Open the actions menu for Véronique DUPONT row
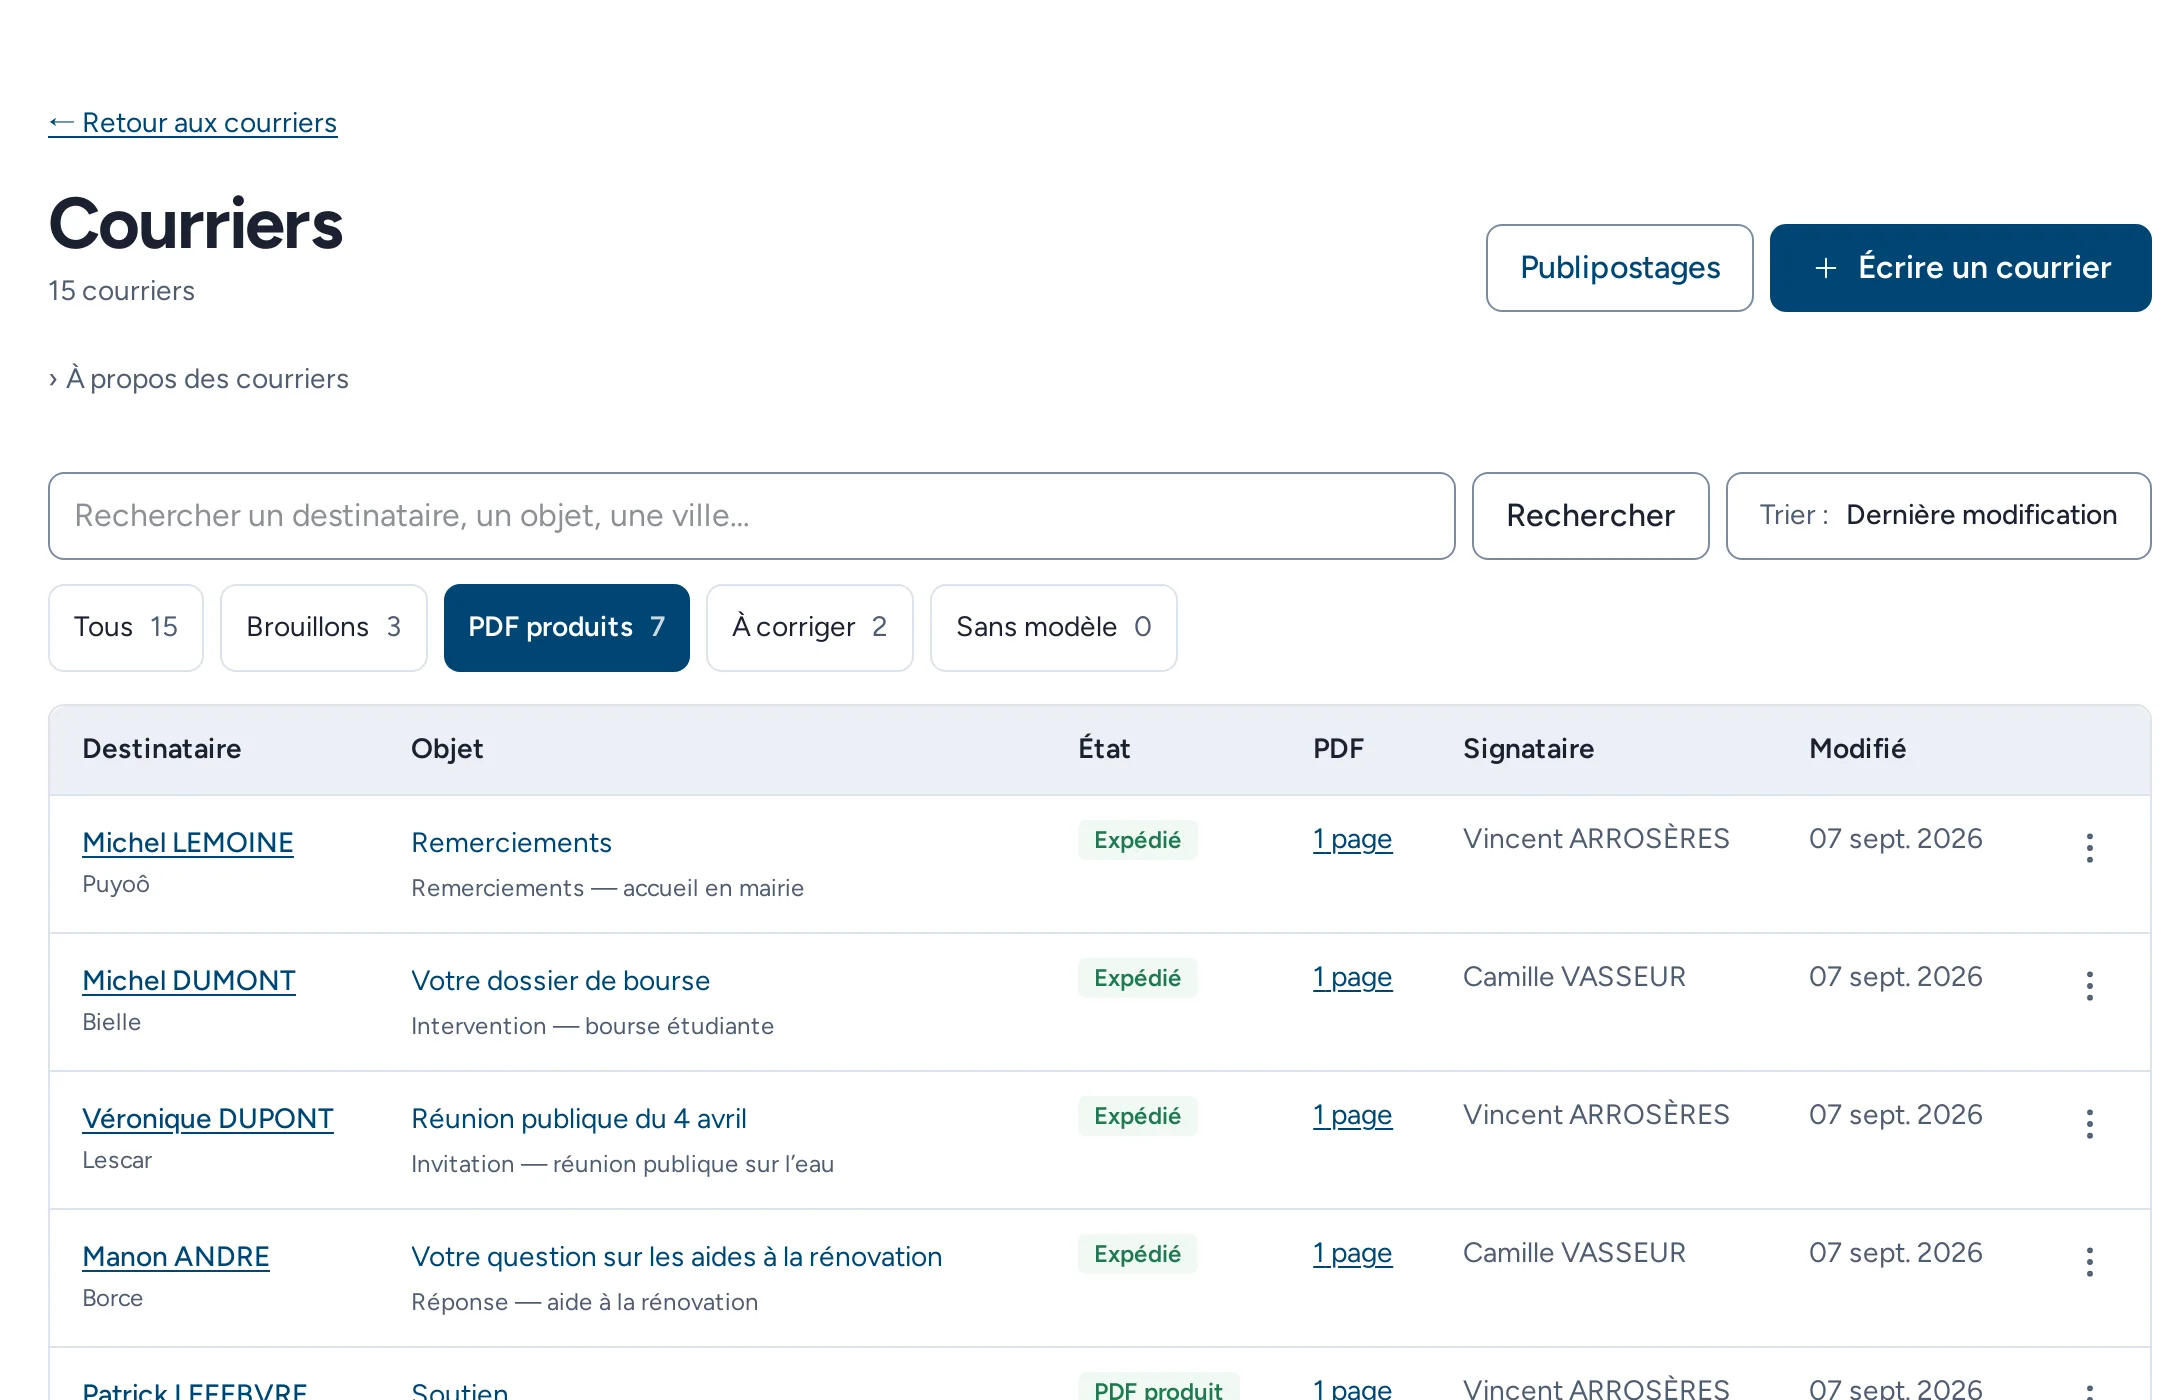The image size is (2170, 1400). point(2089,1123)
